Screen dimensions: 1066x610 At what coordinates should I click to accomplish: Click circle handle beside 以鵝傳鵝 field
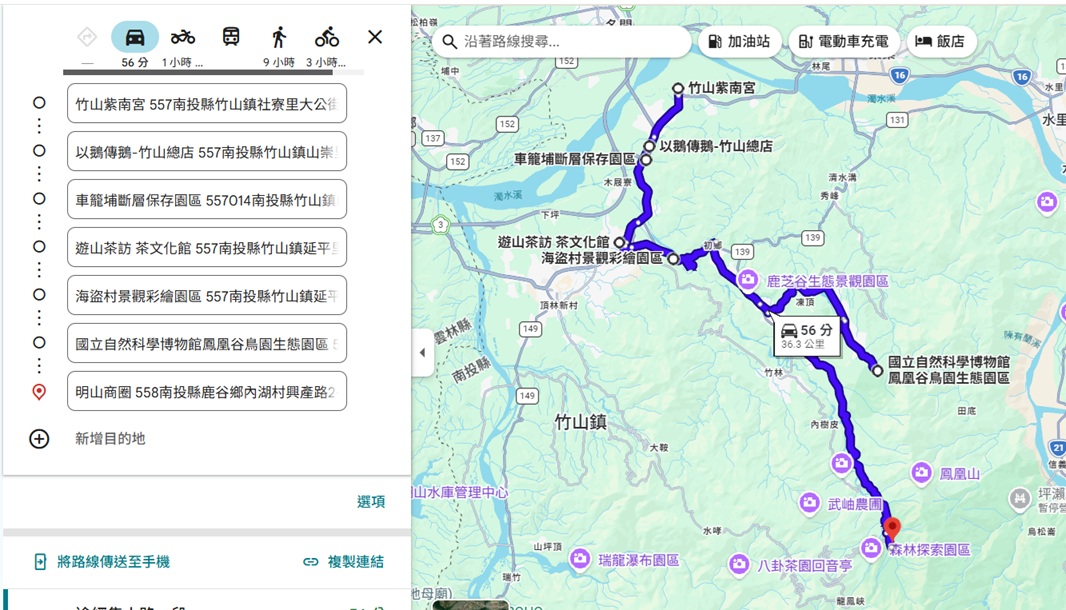point(39,151)
